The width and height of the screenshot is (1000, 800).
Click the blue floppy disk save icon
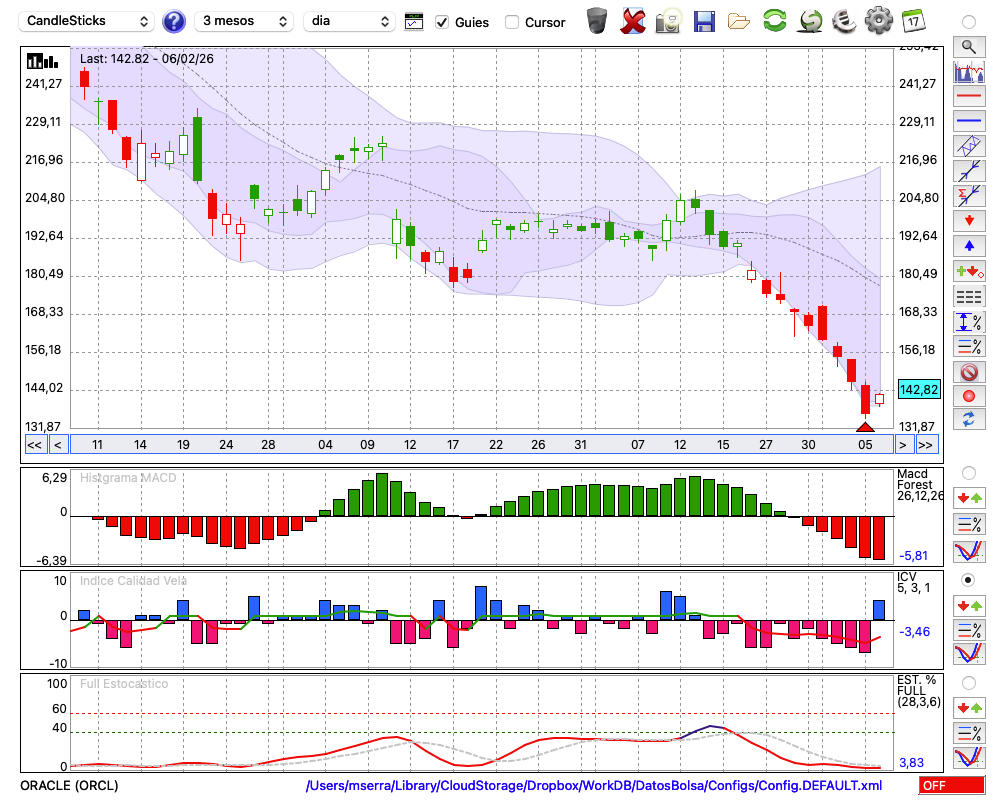pos(704,21)
